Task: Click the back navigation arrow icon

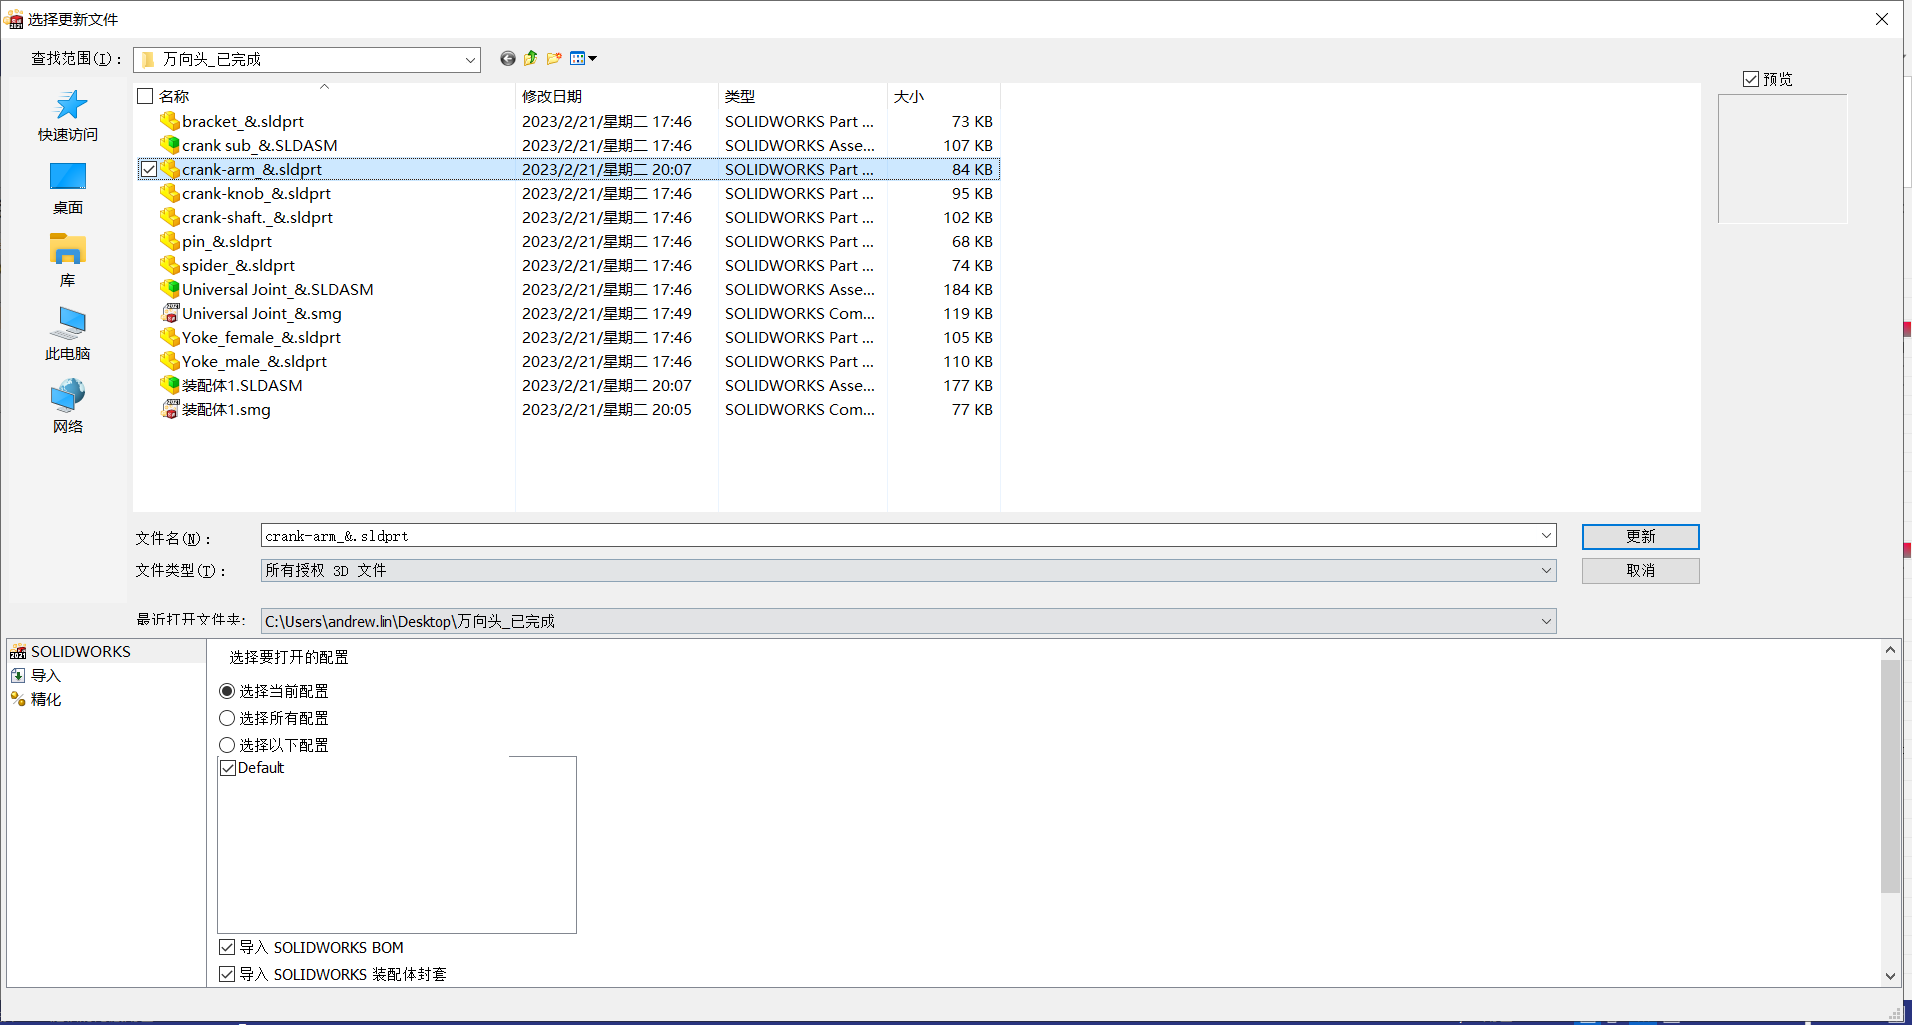Action: coord(508,59)
